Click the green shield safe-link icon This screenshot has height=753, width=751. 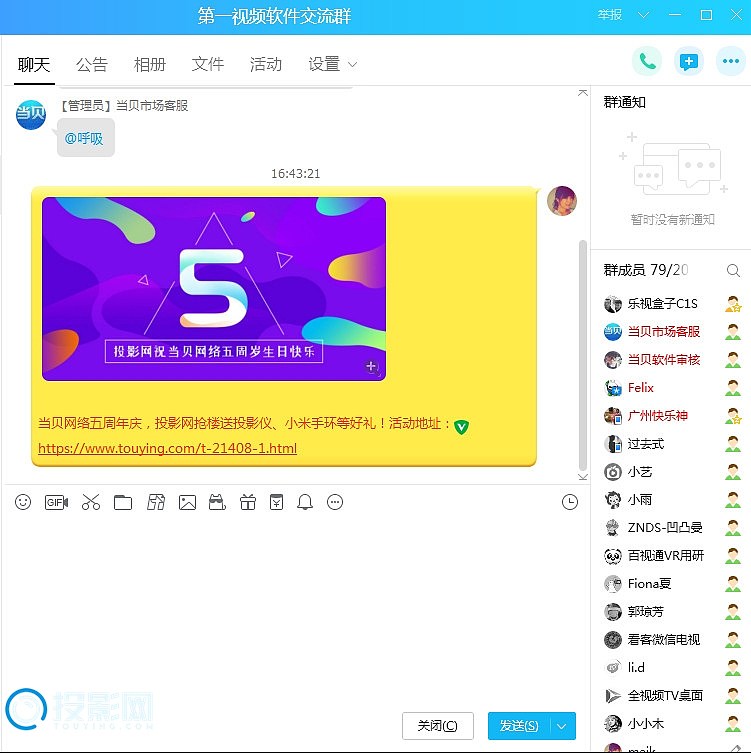click(461, 426)
